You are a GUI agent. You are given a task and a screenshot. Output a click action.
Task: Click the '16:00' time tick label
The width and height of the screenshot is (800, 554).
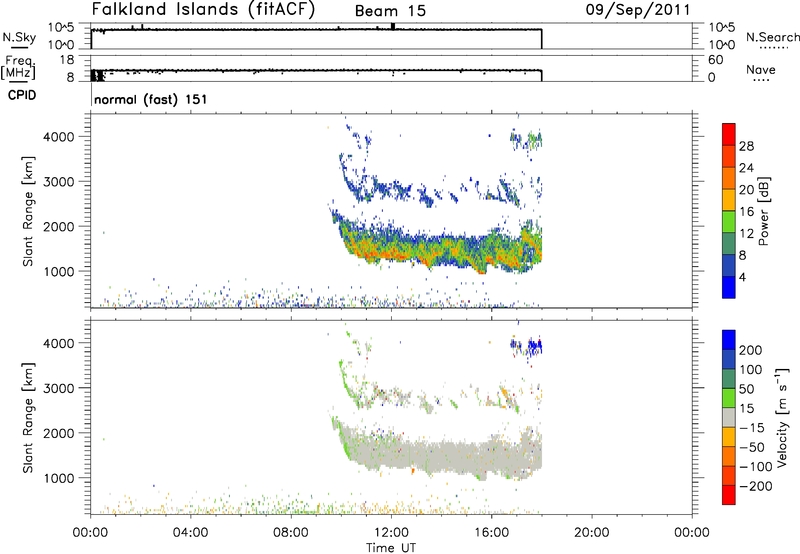point(491,533)
